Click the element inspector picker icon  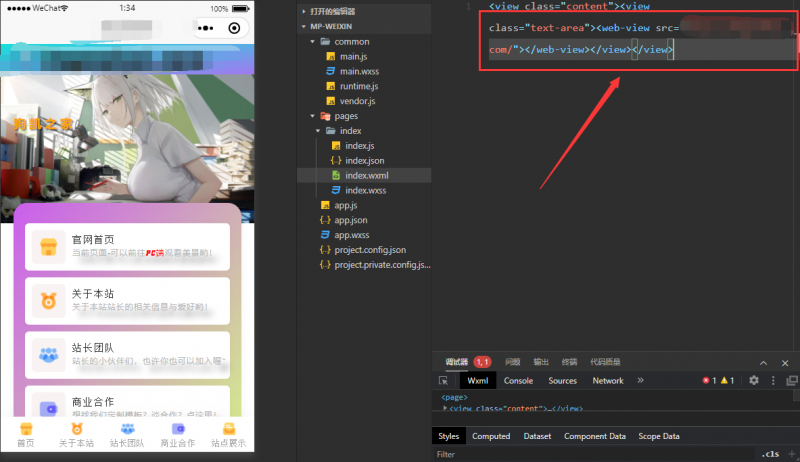443,381
